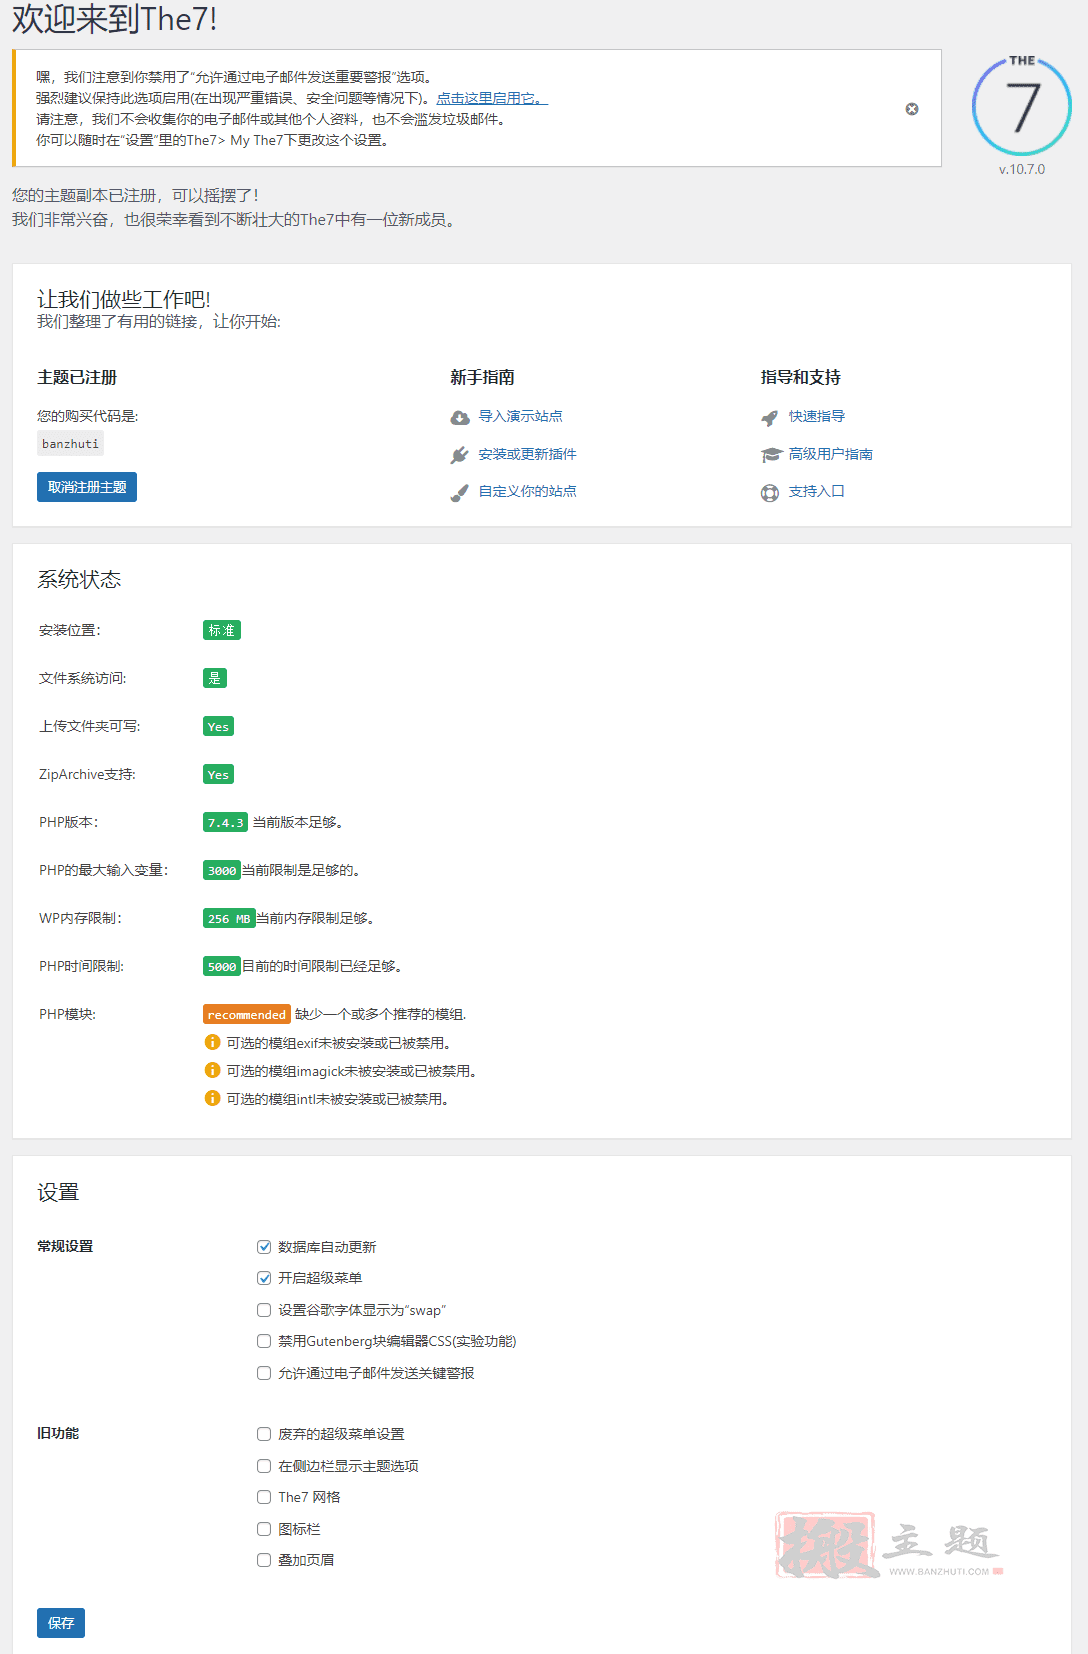The width and height of the screenshot is (1088, 1654).
Task: Click info icon for exif module warning
Action: click(212, 1042)
